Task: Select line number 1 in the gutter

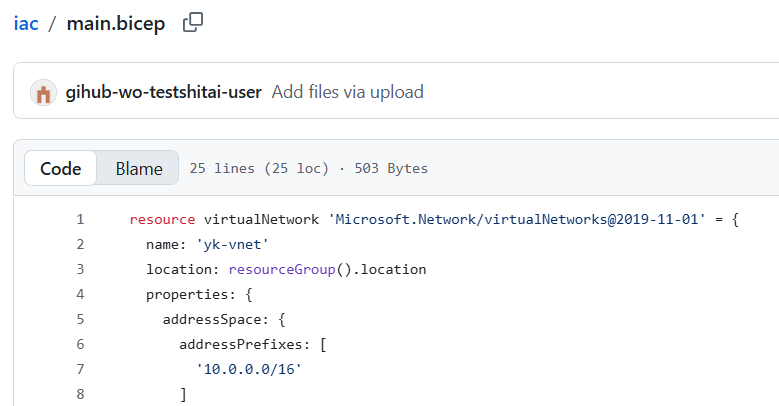Action: coord(79,219)
